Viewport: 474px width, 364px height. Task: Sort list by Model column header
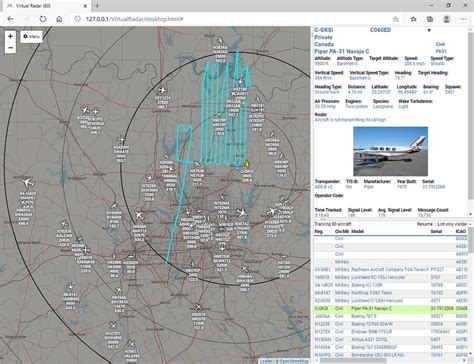click(357, 231)
